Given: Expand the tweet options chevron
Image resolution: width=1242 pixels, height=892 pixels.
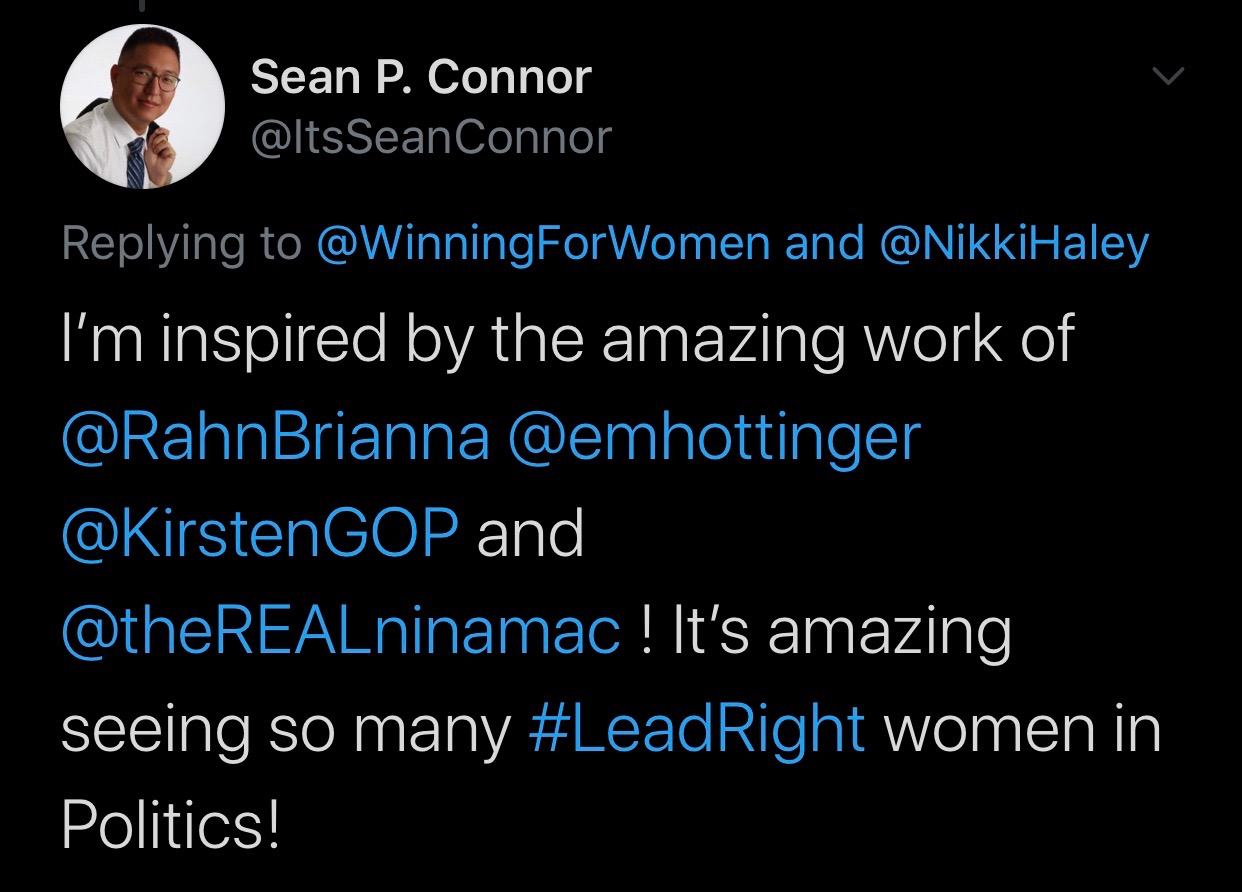Looking at the screenshot, I should point(1167,76).
